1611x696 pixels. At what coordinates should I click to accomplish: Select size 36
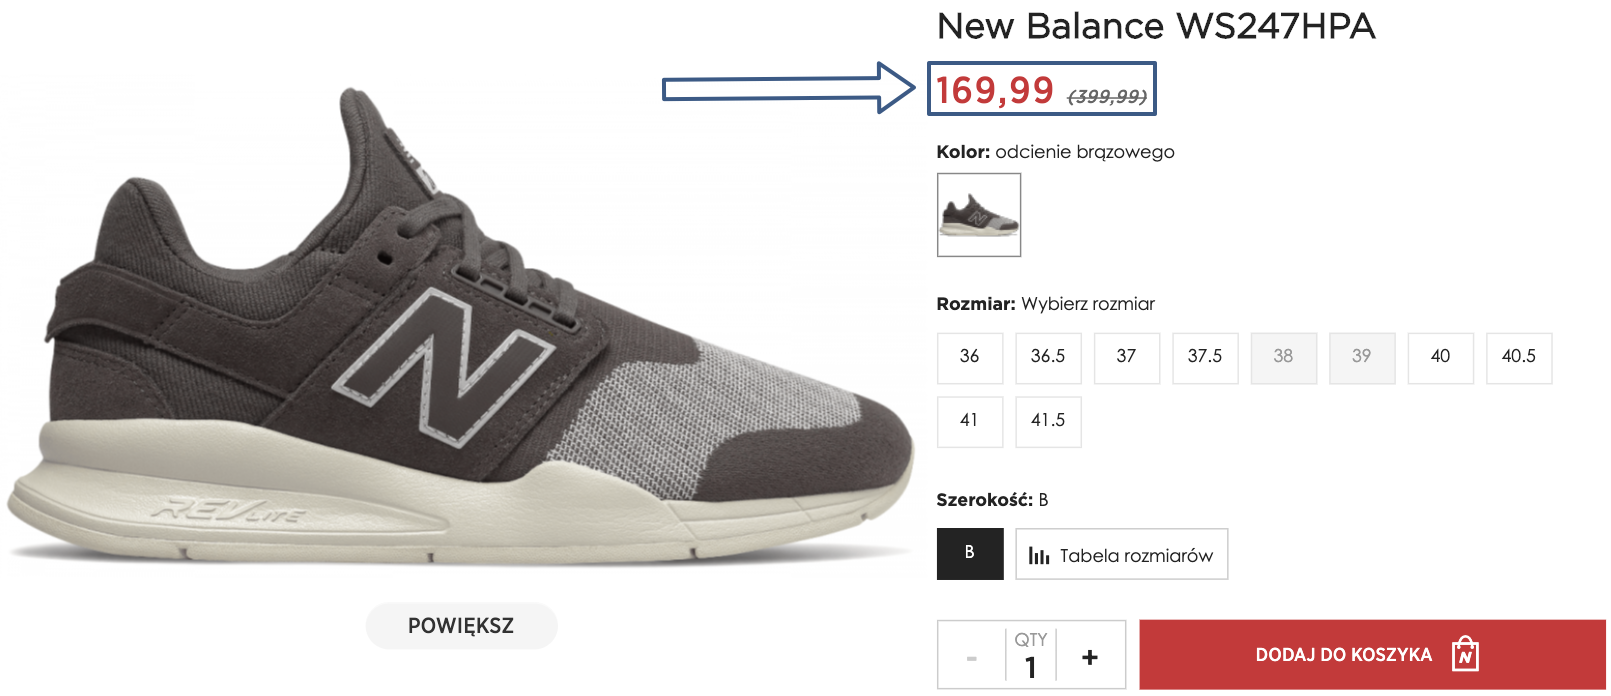tap(969, 357)
